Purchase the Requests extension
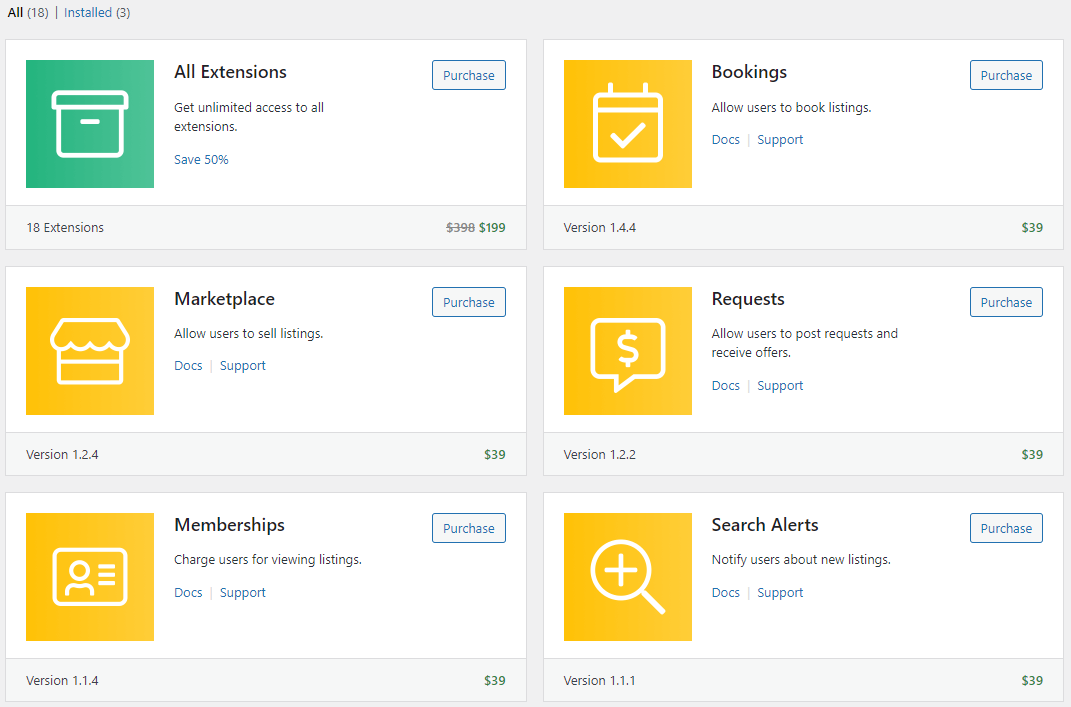Image resolution: width=1071 pixels, height=707 pixels. click(1006, 301)
